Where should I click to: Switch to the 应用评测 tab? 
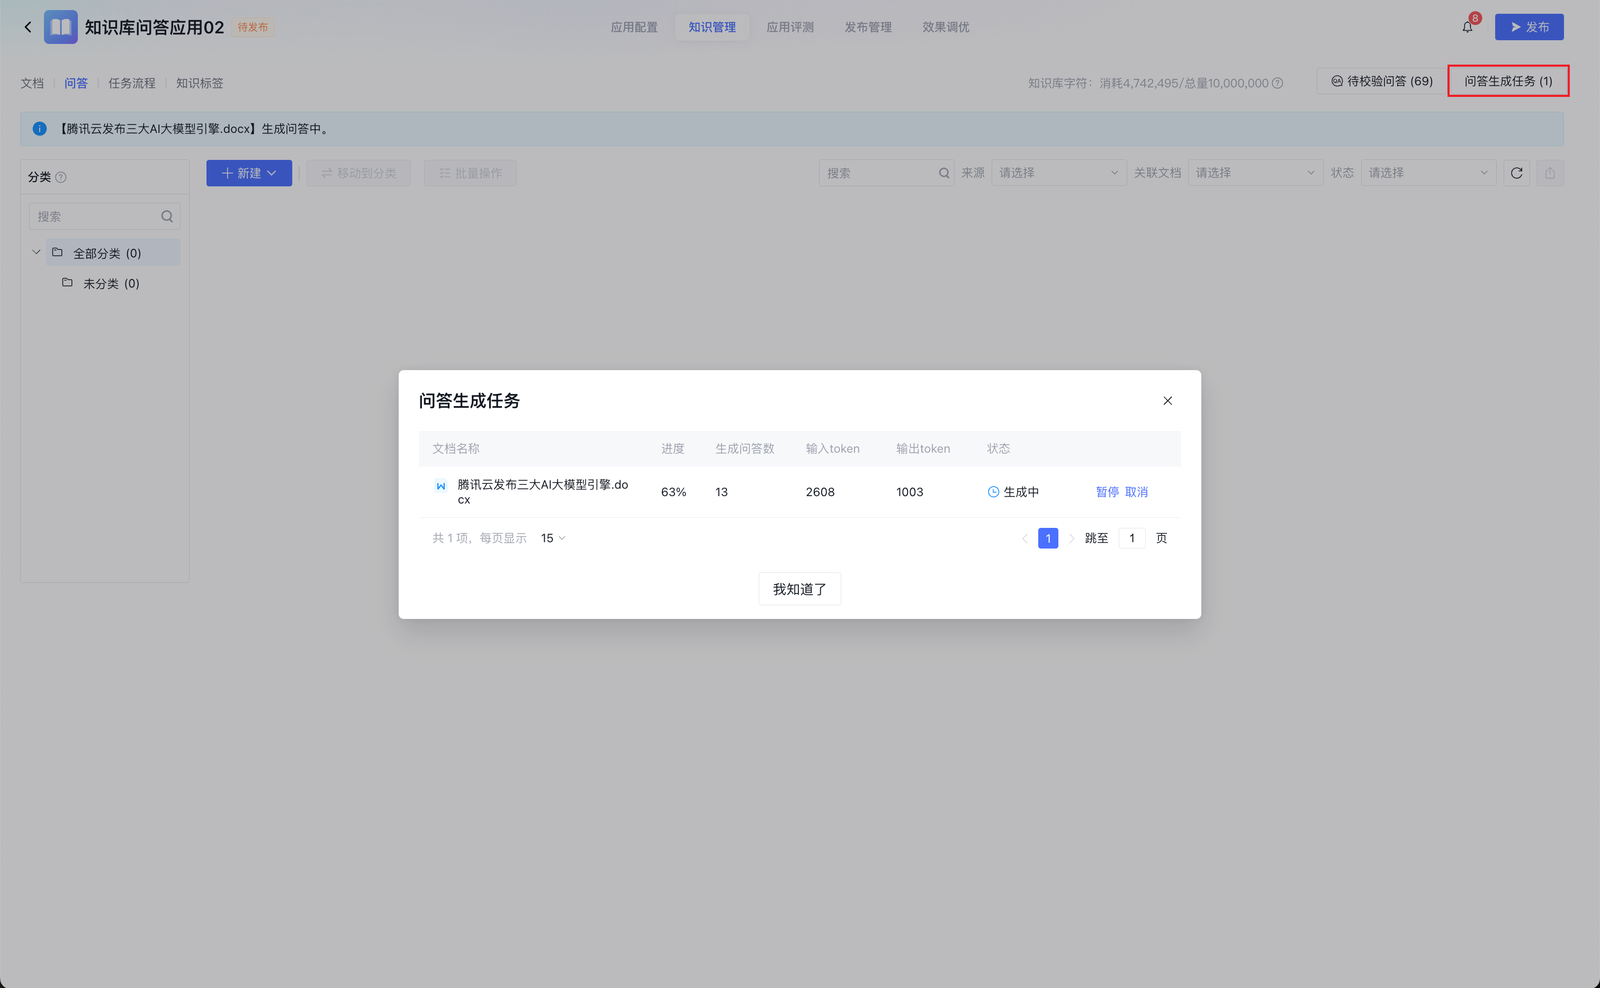(x=790, y=27)
